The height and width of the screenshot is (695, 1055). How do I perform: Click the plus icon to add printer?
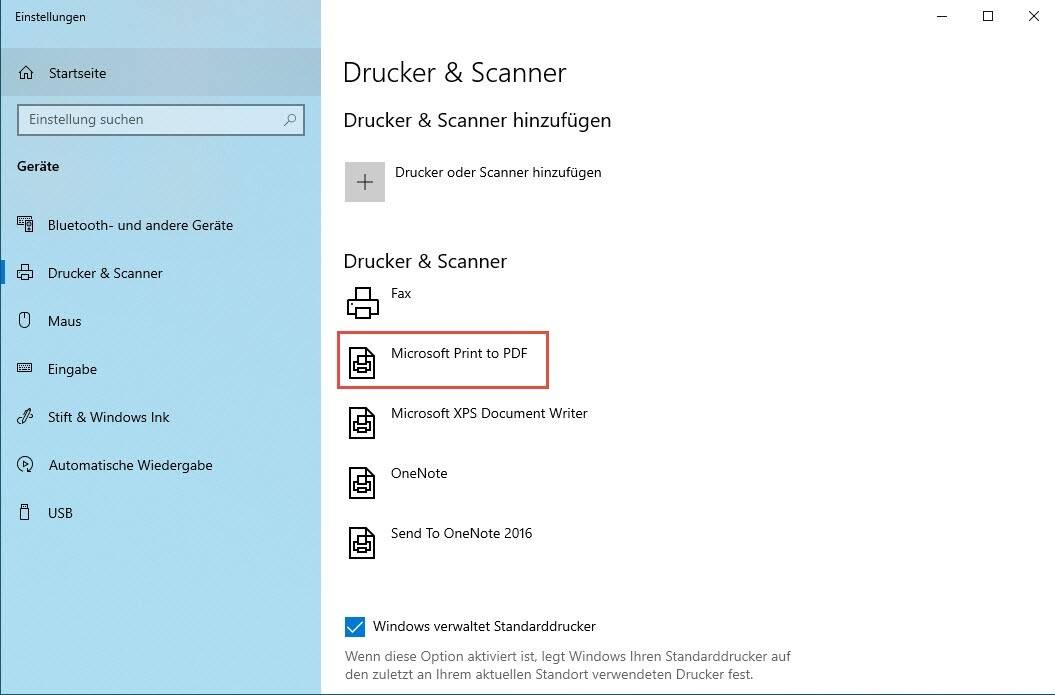tap(365, 182)
